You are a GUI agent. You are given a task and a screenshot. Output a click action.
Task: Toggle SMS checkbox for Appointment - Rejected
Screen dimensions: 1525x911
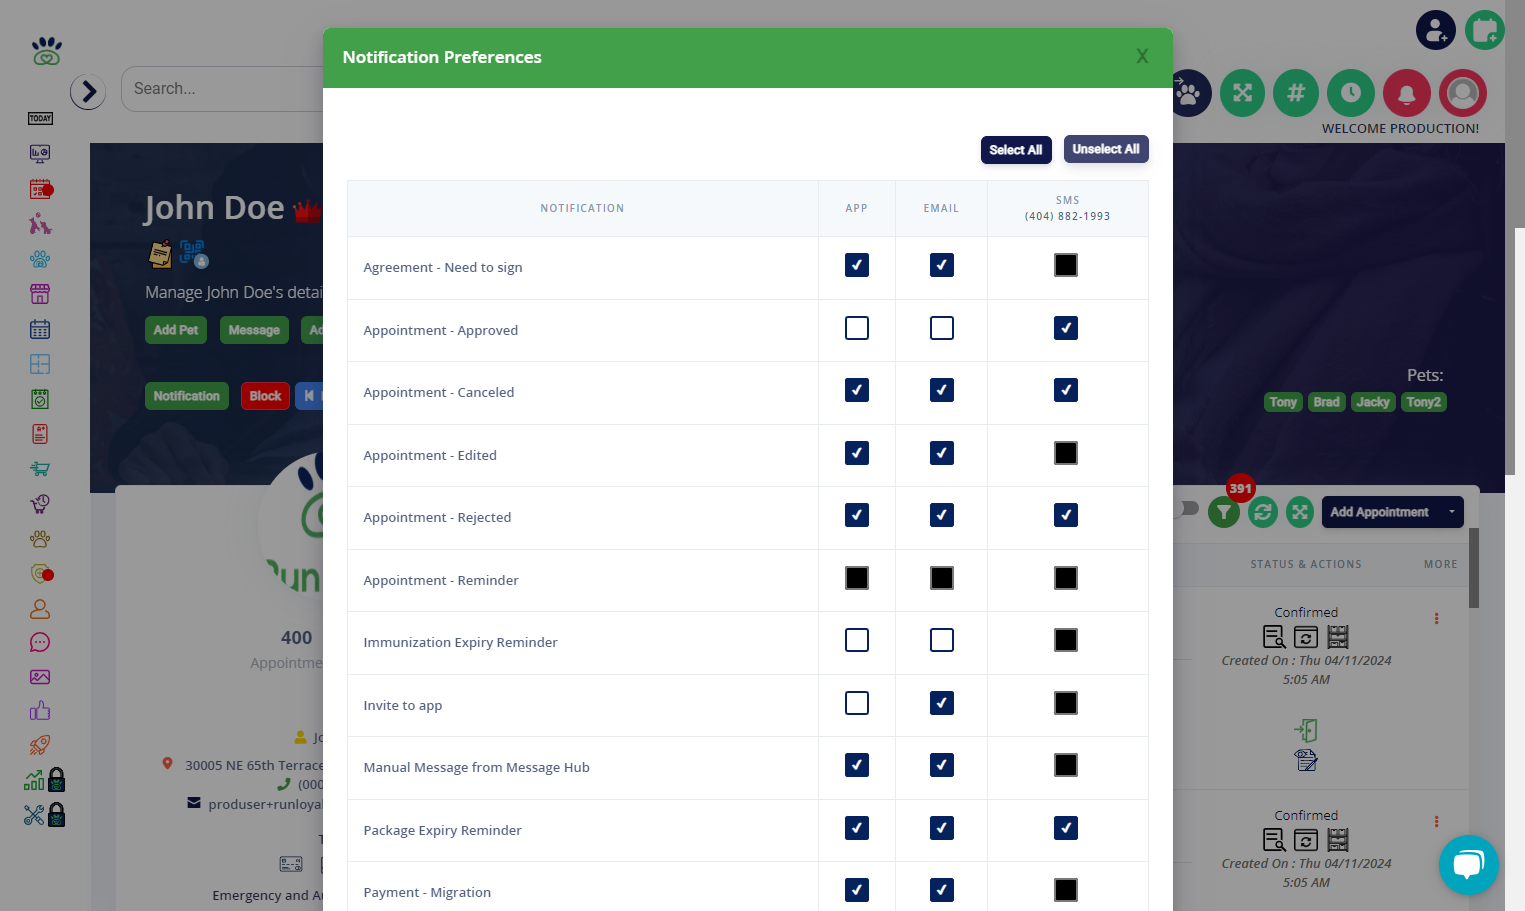[1066, 515]
